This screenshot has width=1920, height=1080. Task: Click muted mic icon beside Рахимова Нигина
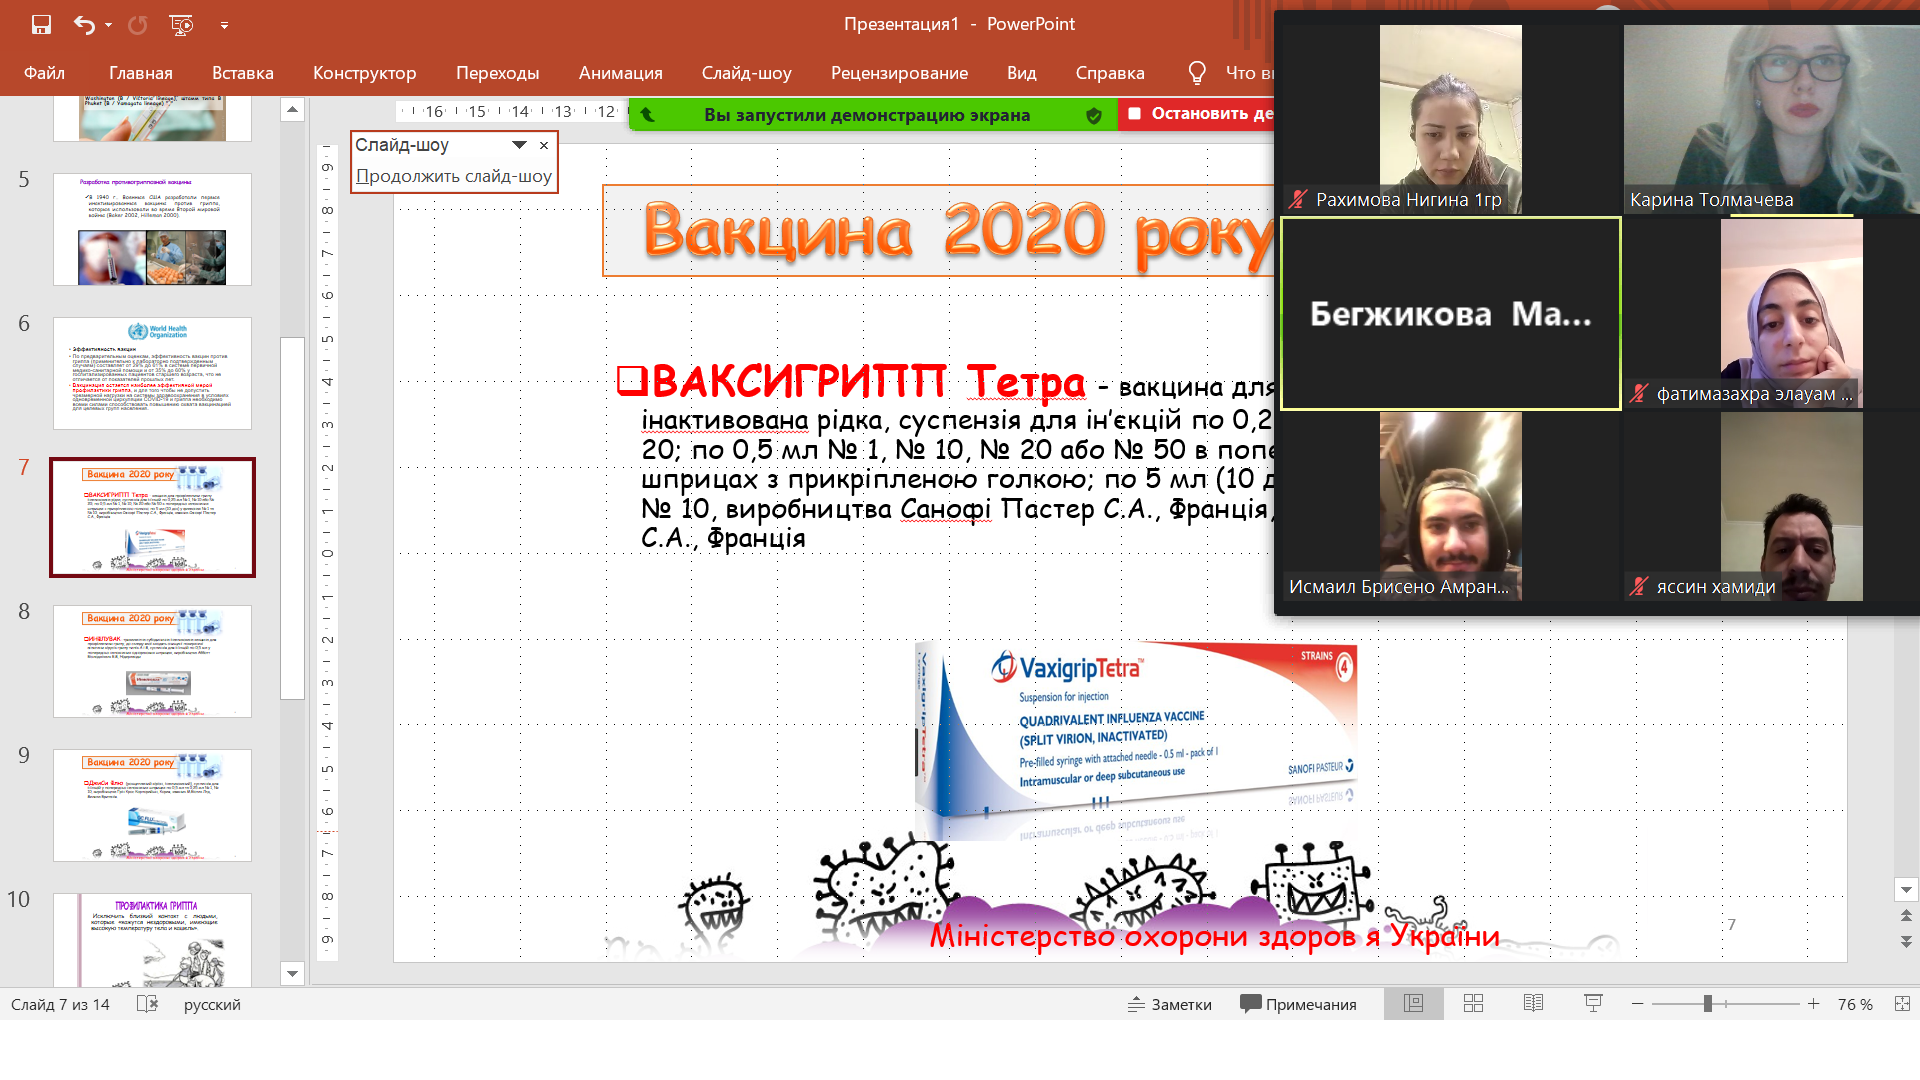(1298, 199)
